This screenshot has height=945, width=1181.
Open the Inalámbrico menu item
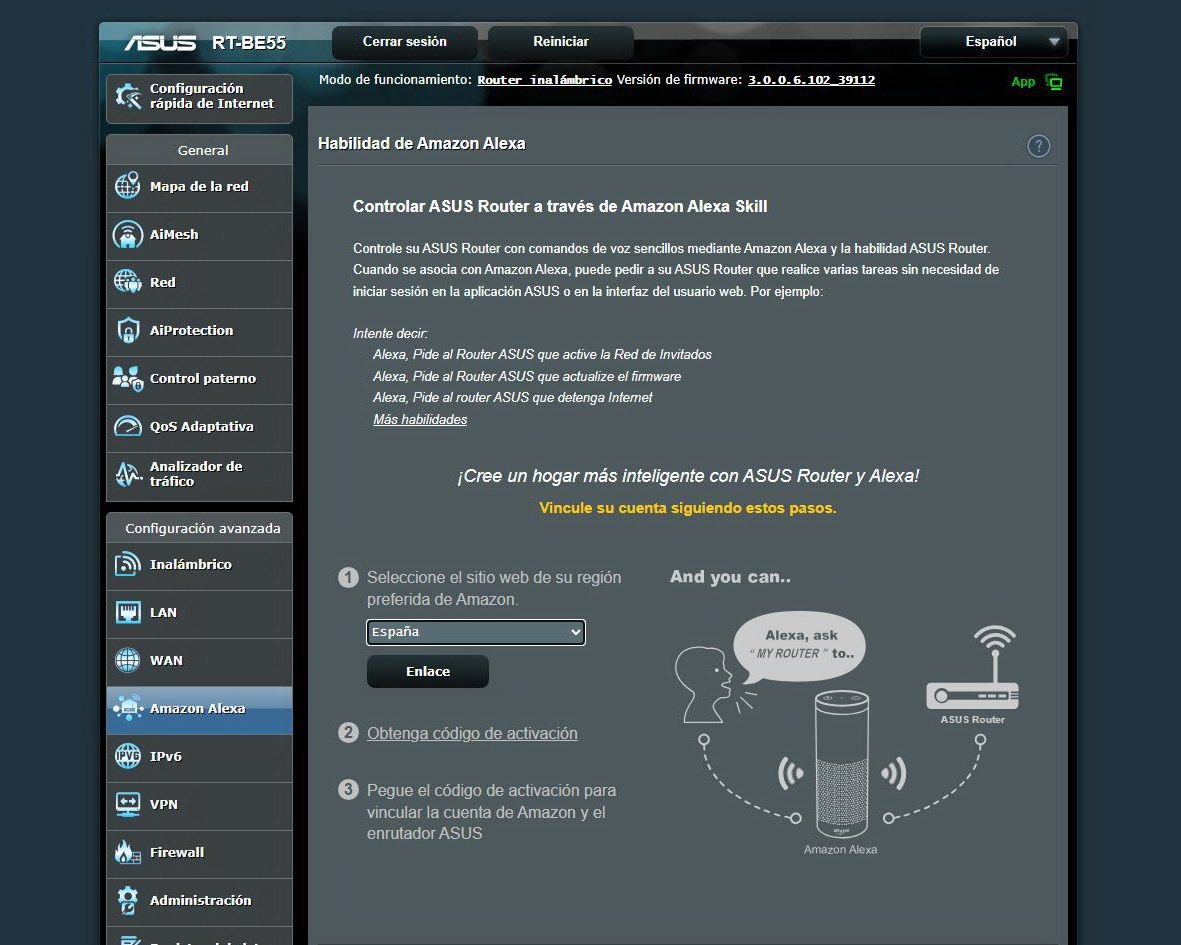[x=190, y=565]
